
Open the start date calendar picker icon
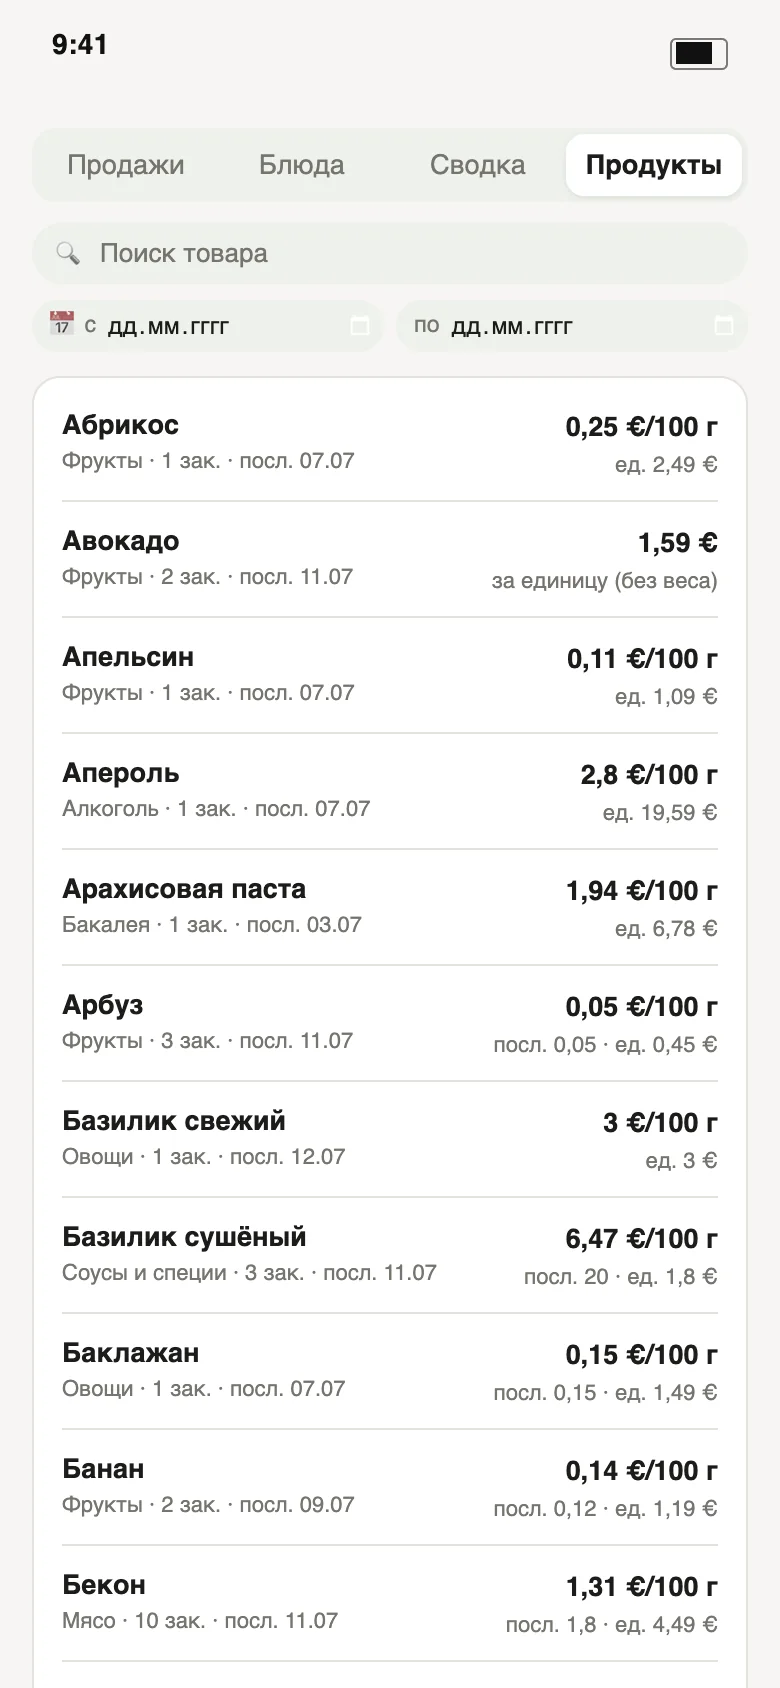pyautogui.click(x=360, y=326)
